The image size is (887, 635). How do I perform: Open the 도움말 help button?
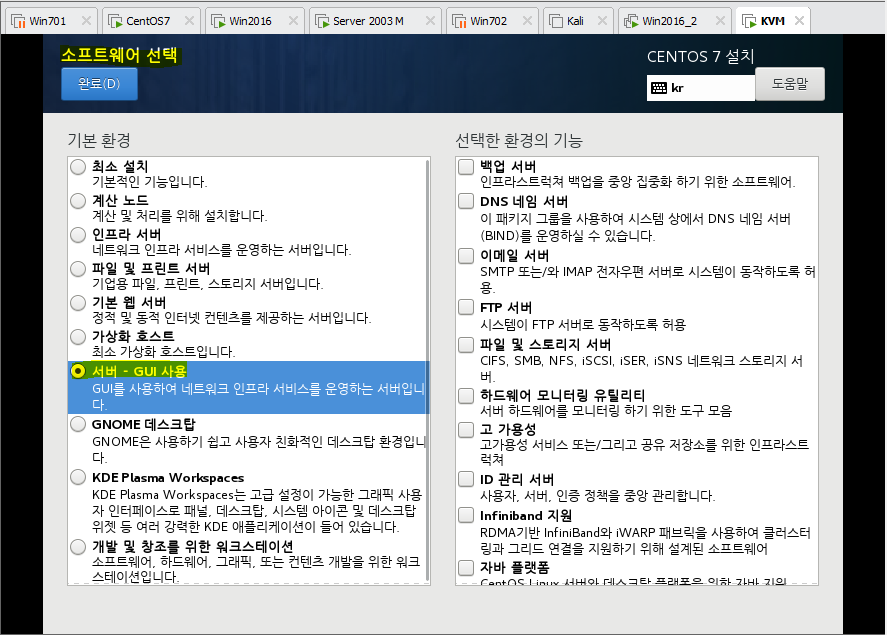(790, 84)
